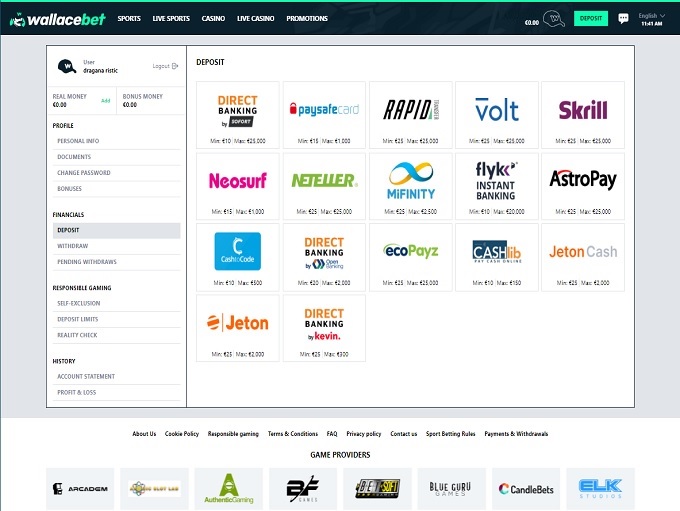The height and width of the screenshot is (511, 680).
Task: Open Personal Info profile page
Action: [x=78, y=141]
